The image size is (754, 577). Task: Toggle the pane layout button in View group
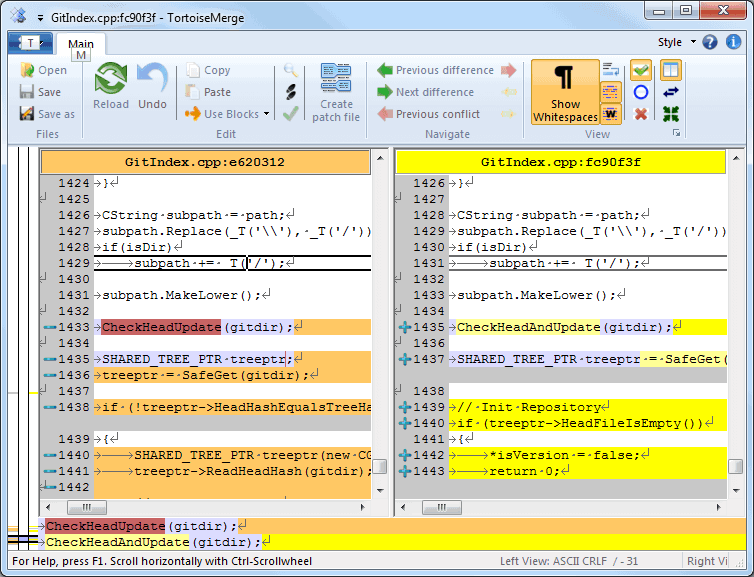click(671, 70)
